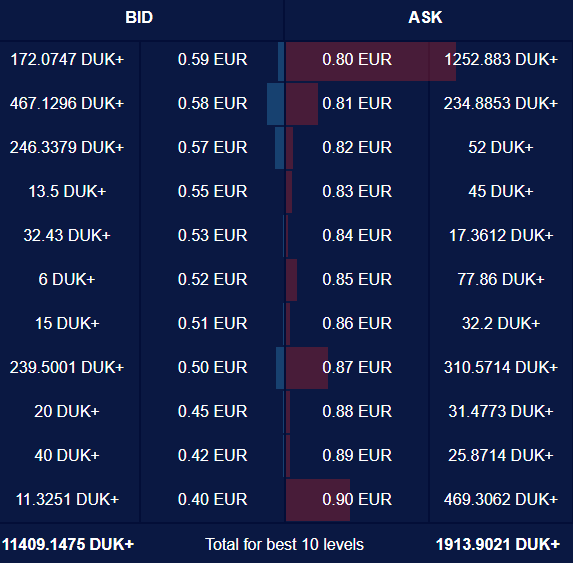573x563 pixels.
Task: Click bid volume 172.0747 DUK+
Action: click(67, 60)
